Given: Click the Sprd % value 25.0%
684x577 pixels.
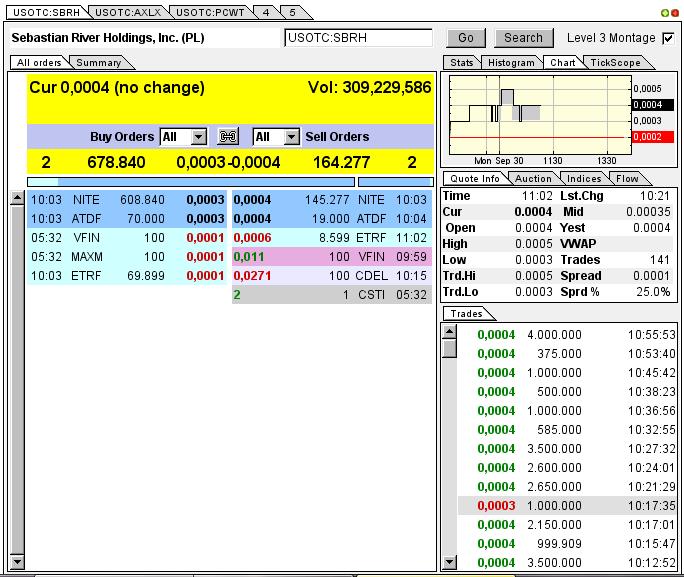Looking at the screenshot, I should point(653,292).
